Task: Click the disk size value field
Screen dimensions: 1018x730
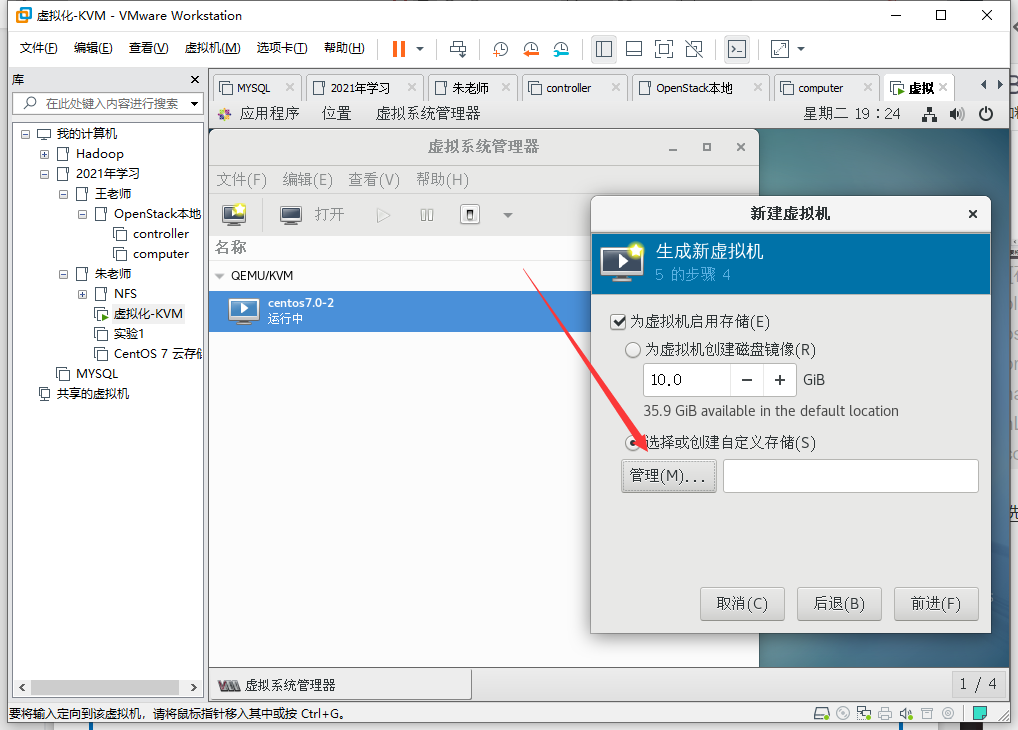Action: click(687, 380)
